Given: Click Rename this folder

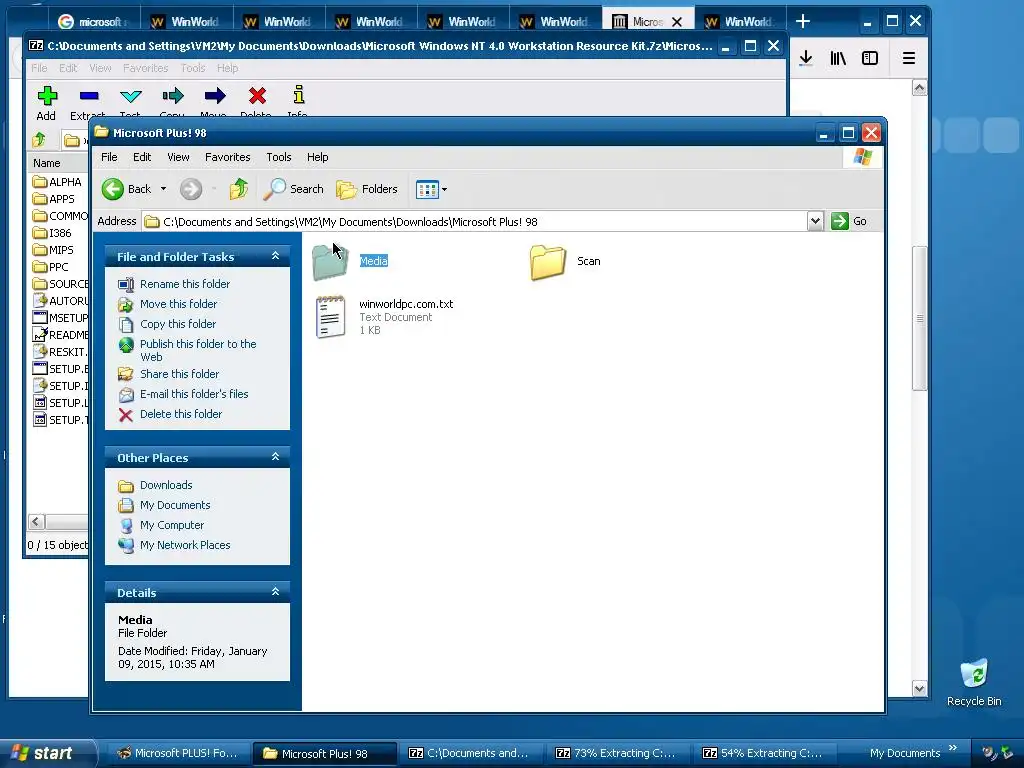Looking at the screenshot, I should coord(185,284).
